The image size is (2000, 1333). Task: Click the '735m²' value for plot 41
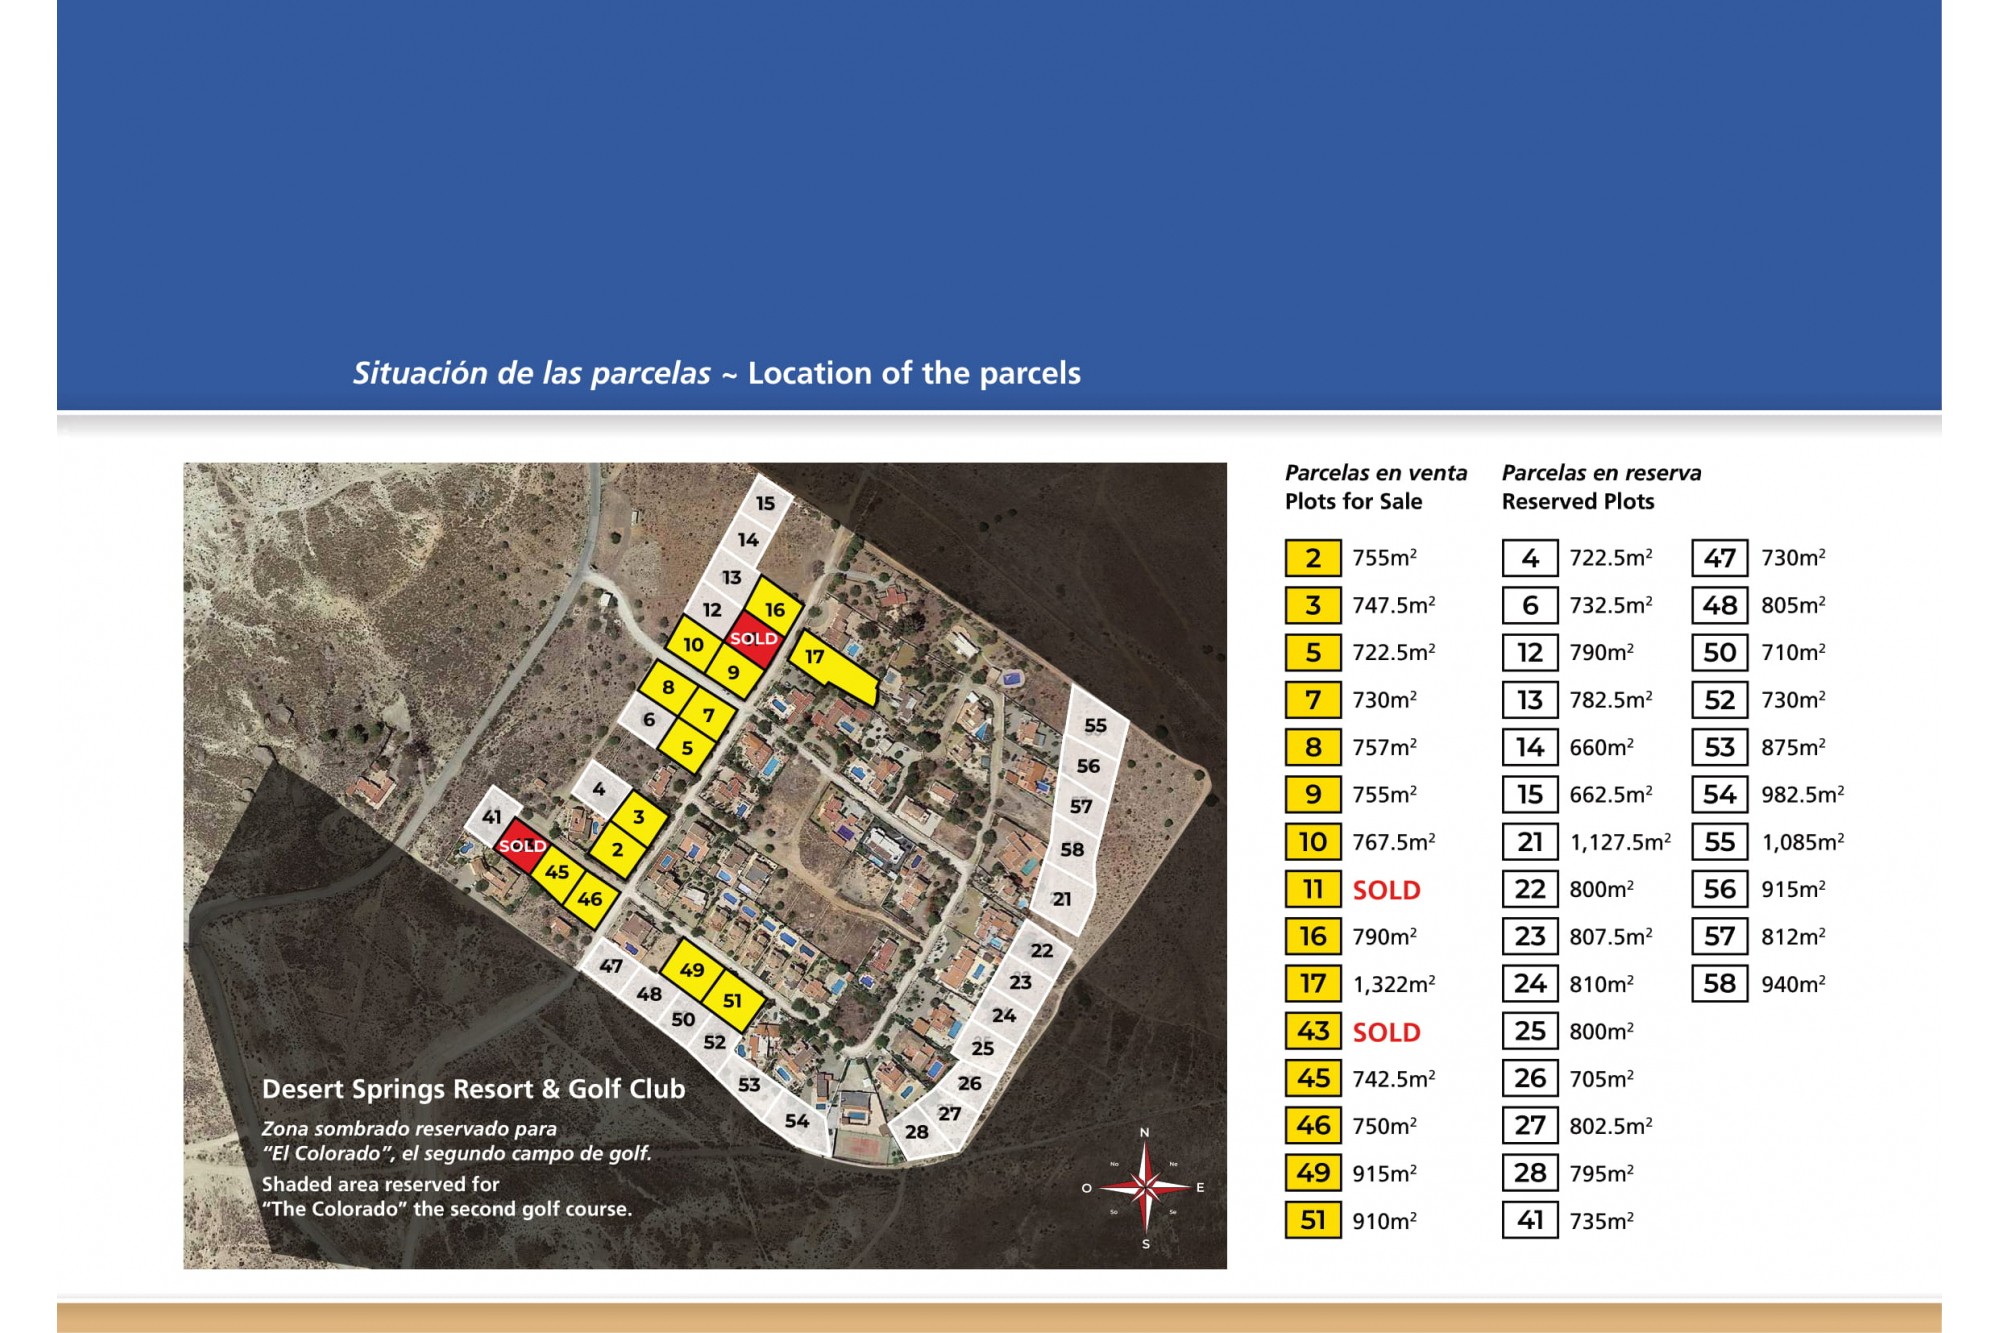point(1601,1221)
